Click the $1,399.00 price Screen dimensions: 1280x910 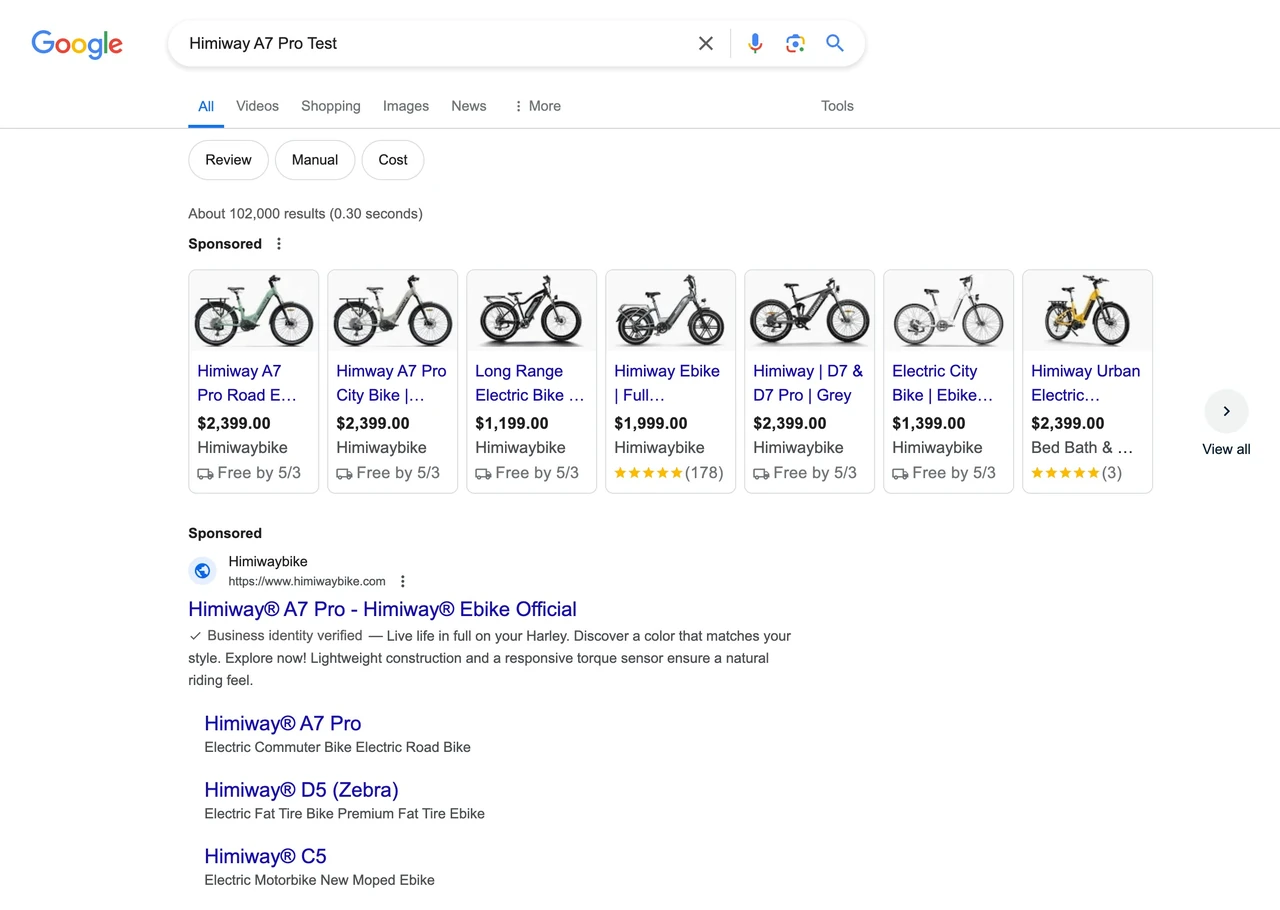929,423
